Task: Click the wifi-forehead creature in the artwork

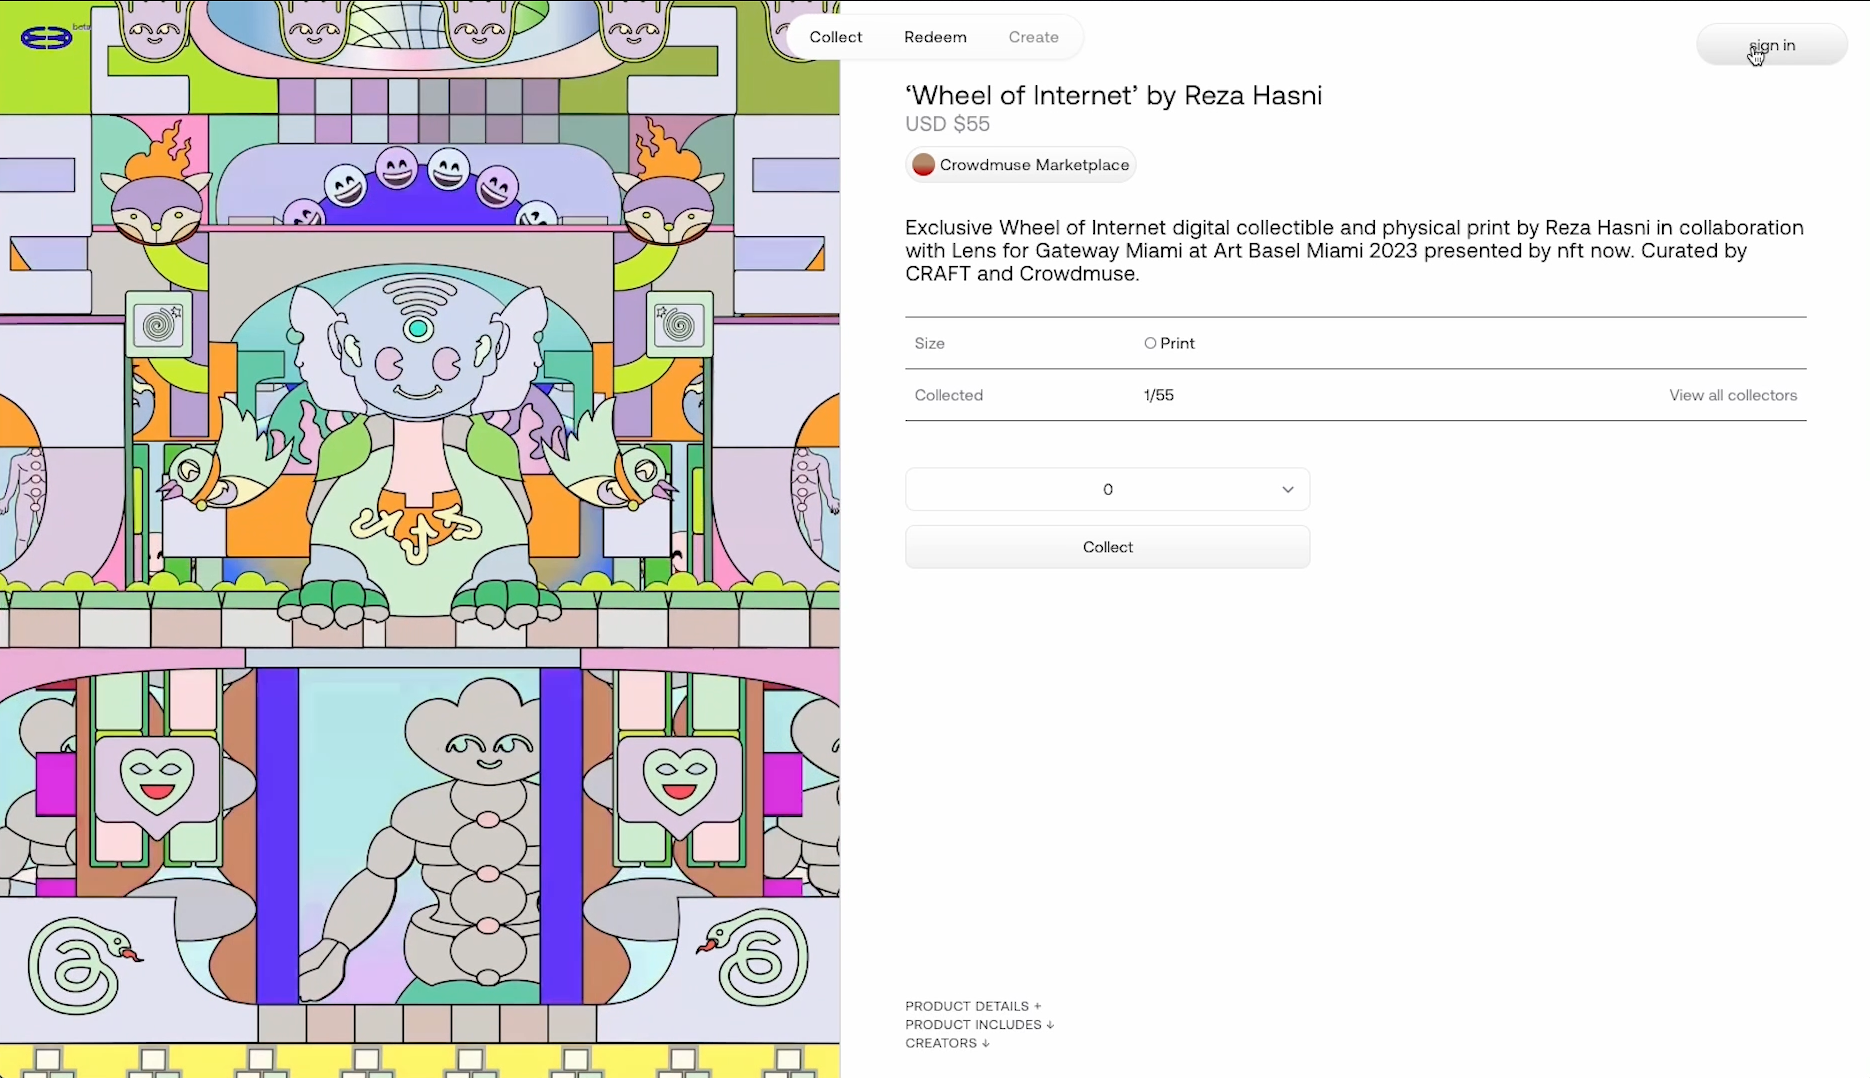Action: [x=418, y=350]
